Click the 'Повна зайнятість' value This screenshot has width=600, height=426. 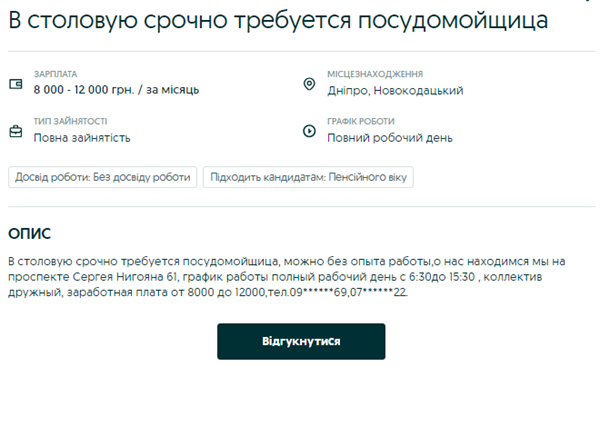(x=82, y=138)
